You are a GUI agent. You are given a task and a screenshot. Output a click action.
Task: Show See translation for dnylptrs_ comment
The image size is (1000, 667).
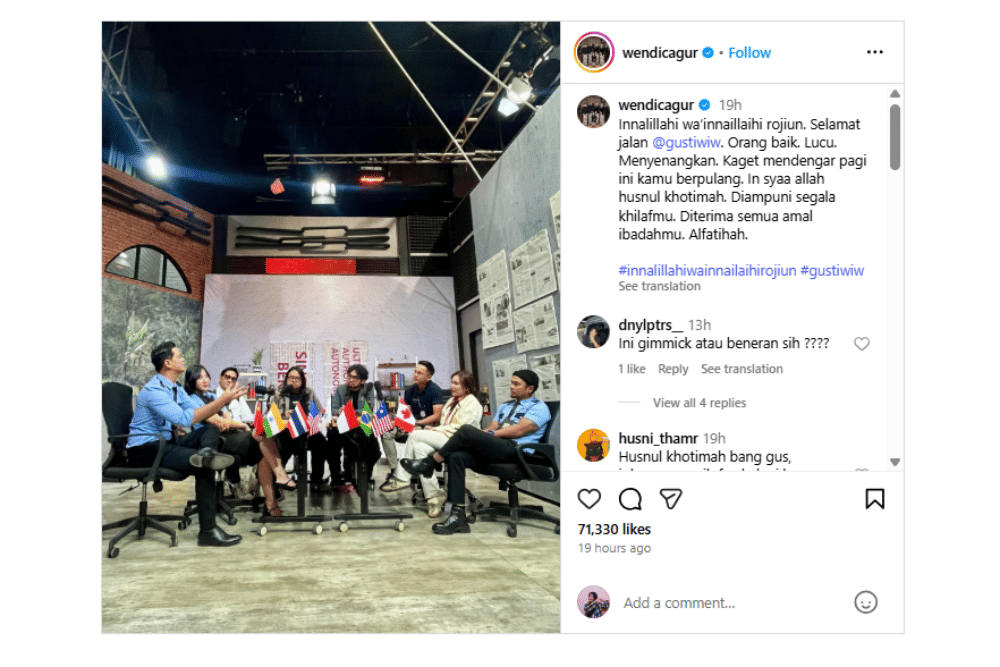[742, 369]
